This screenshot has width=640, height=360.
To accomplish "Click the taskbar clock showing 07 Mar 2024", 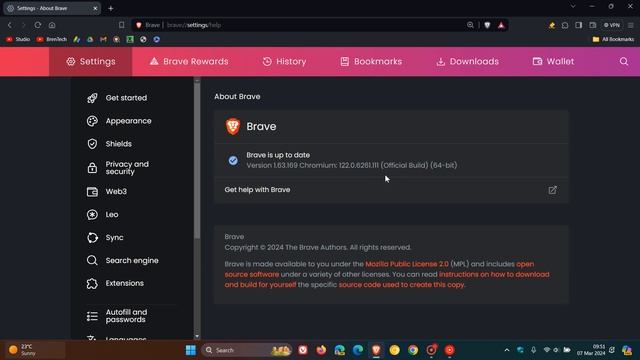I will [x=591, y=350].
